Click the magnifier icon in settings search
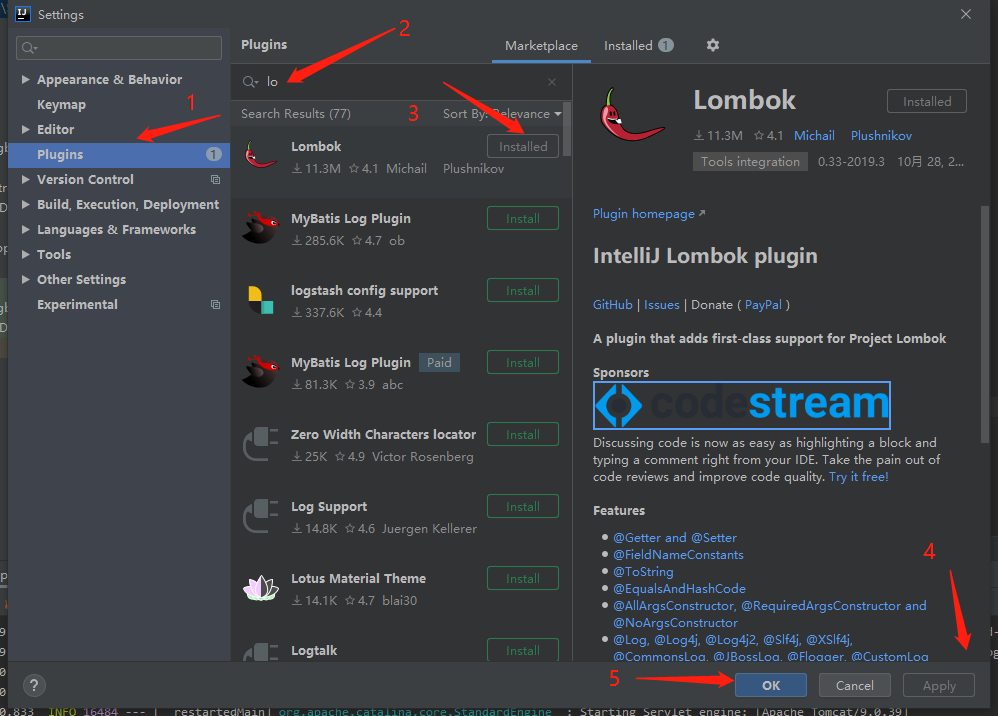 (29, 48)
